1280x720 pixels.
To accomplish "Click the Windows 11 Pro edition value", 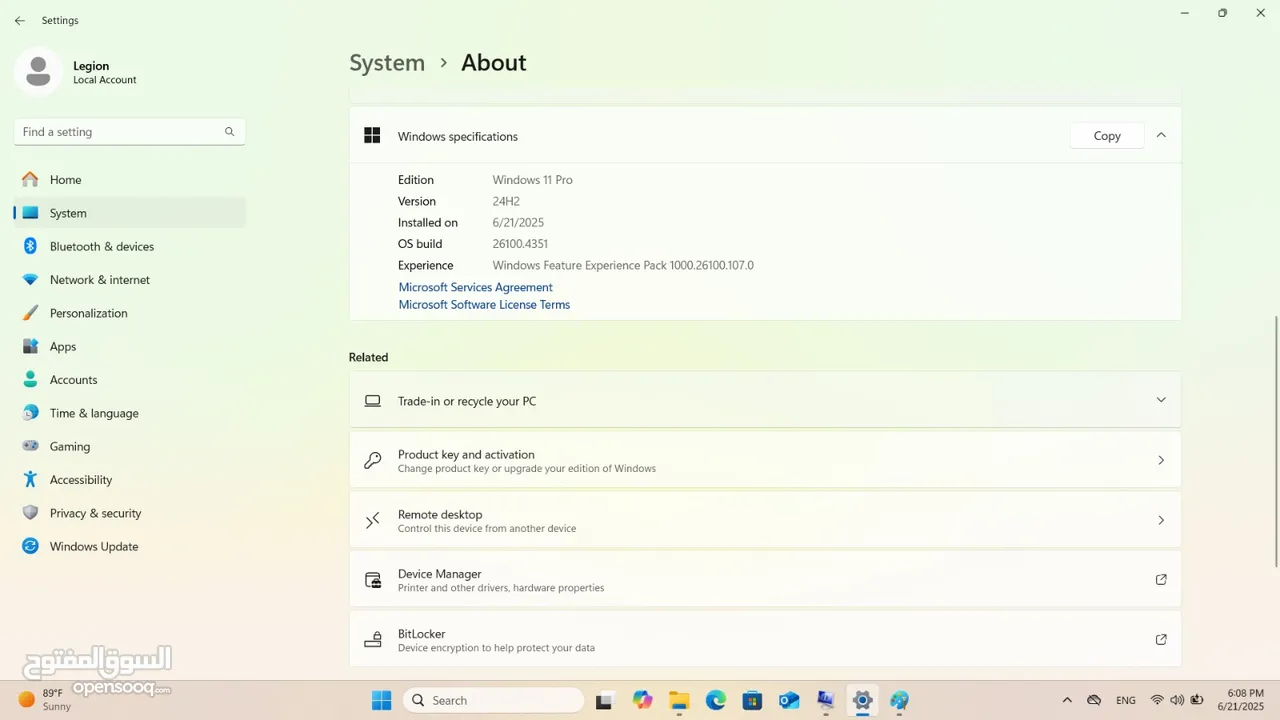I will click(x=532, y=180).
